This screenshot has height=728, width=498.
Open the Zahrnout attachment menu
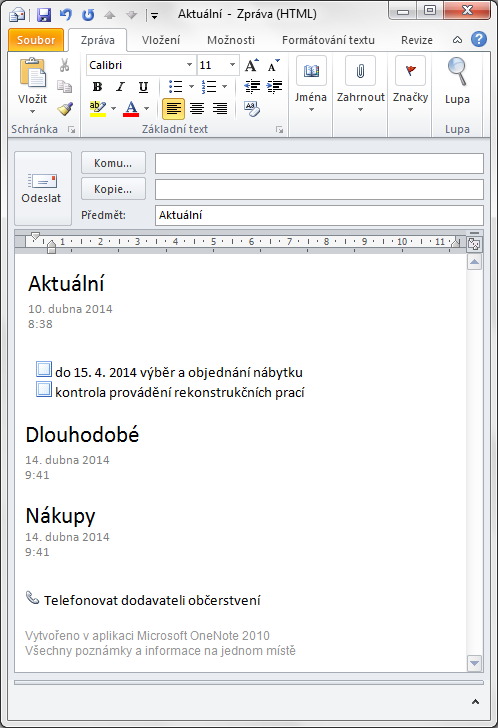[x=361, y=84]
